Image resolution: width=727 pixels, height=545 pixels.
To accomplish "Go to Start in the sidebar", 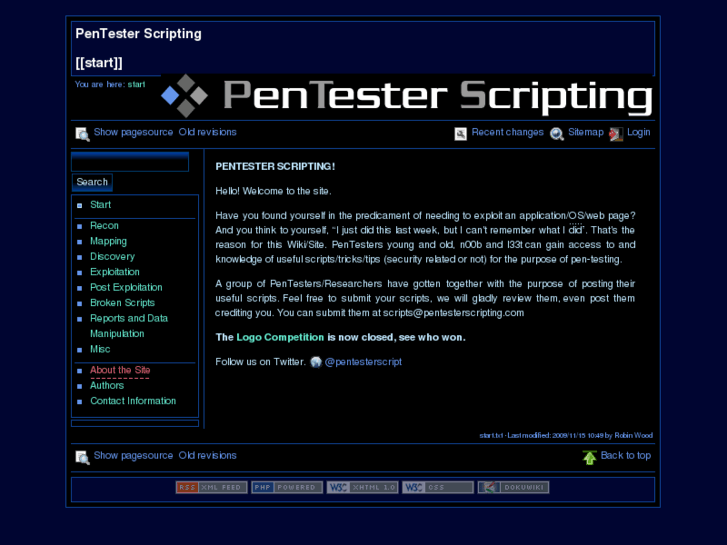I will [100, 205].
